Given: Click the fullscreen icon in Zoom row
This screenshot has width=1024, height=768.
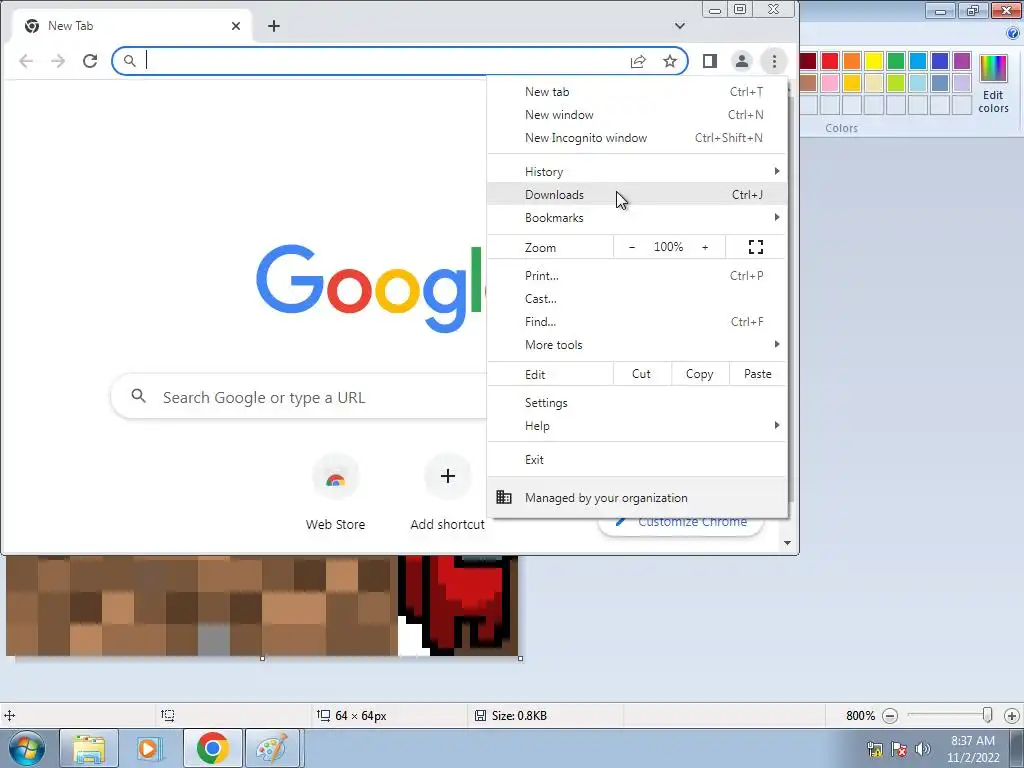Looking at the screenshot, I should [x=756, y=247].
